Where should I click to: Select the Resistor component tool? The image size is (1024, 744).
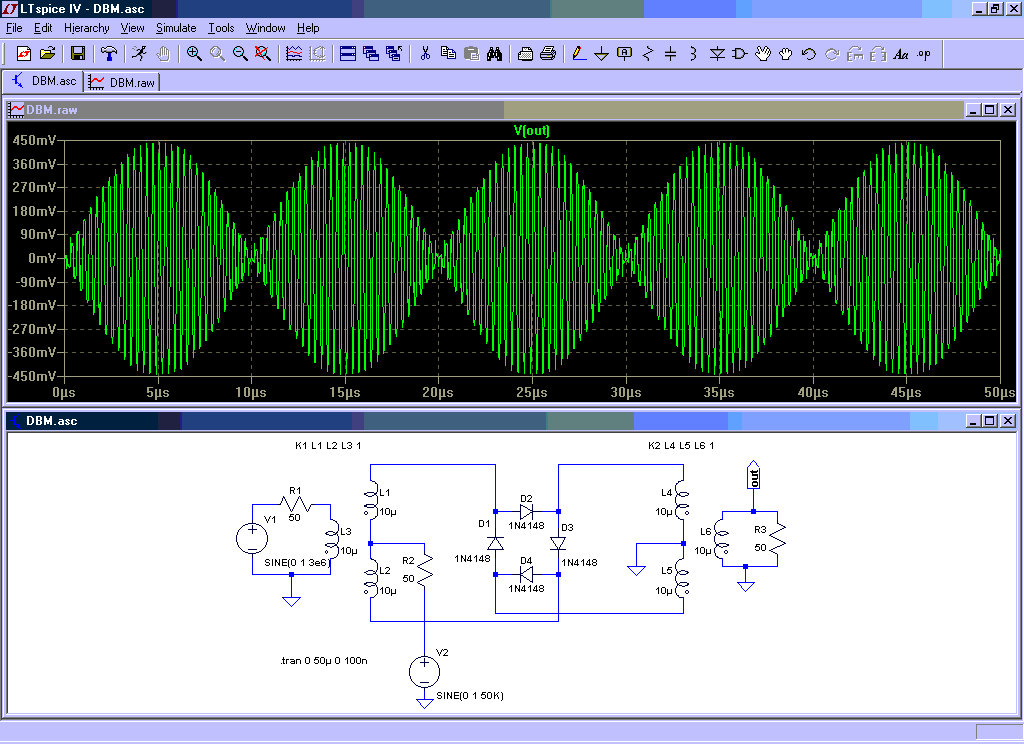point(647,54)
